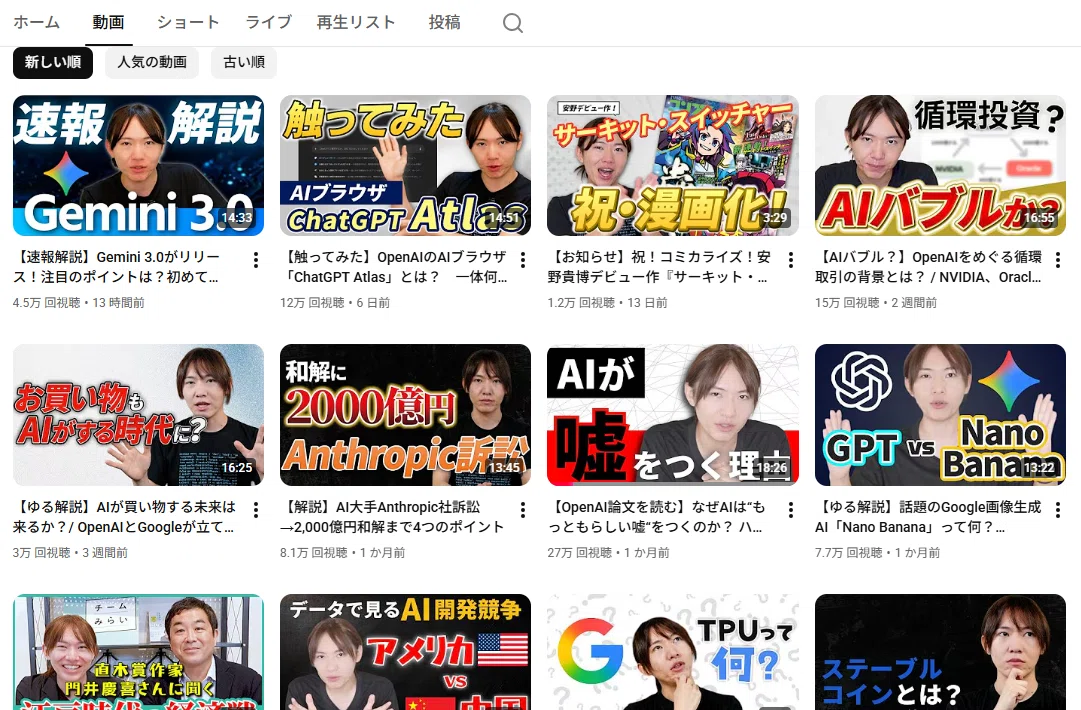This screenshot has width=1081, height=710.
Task: Open more options for Gemini 3.0 video
Action: point(256,260)
